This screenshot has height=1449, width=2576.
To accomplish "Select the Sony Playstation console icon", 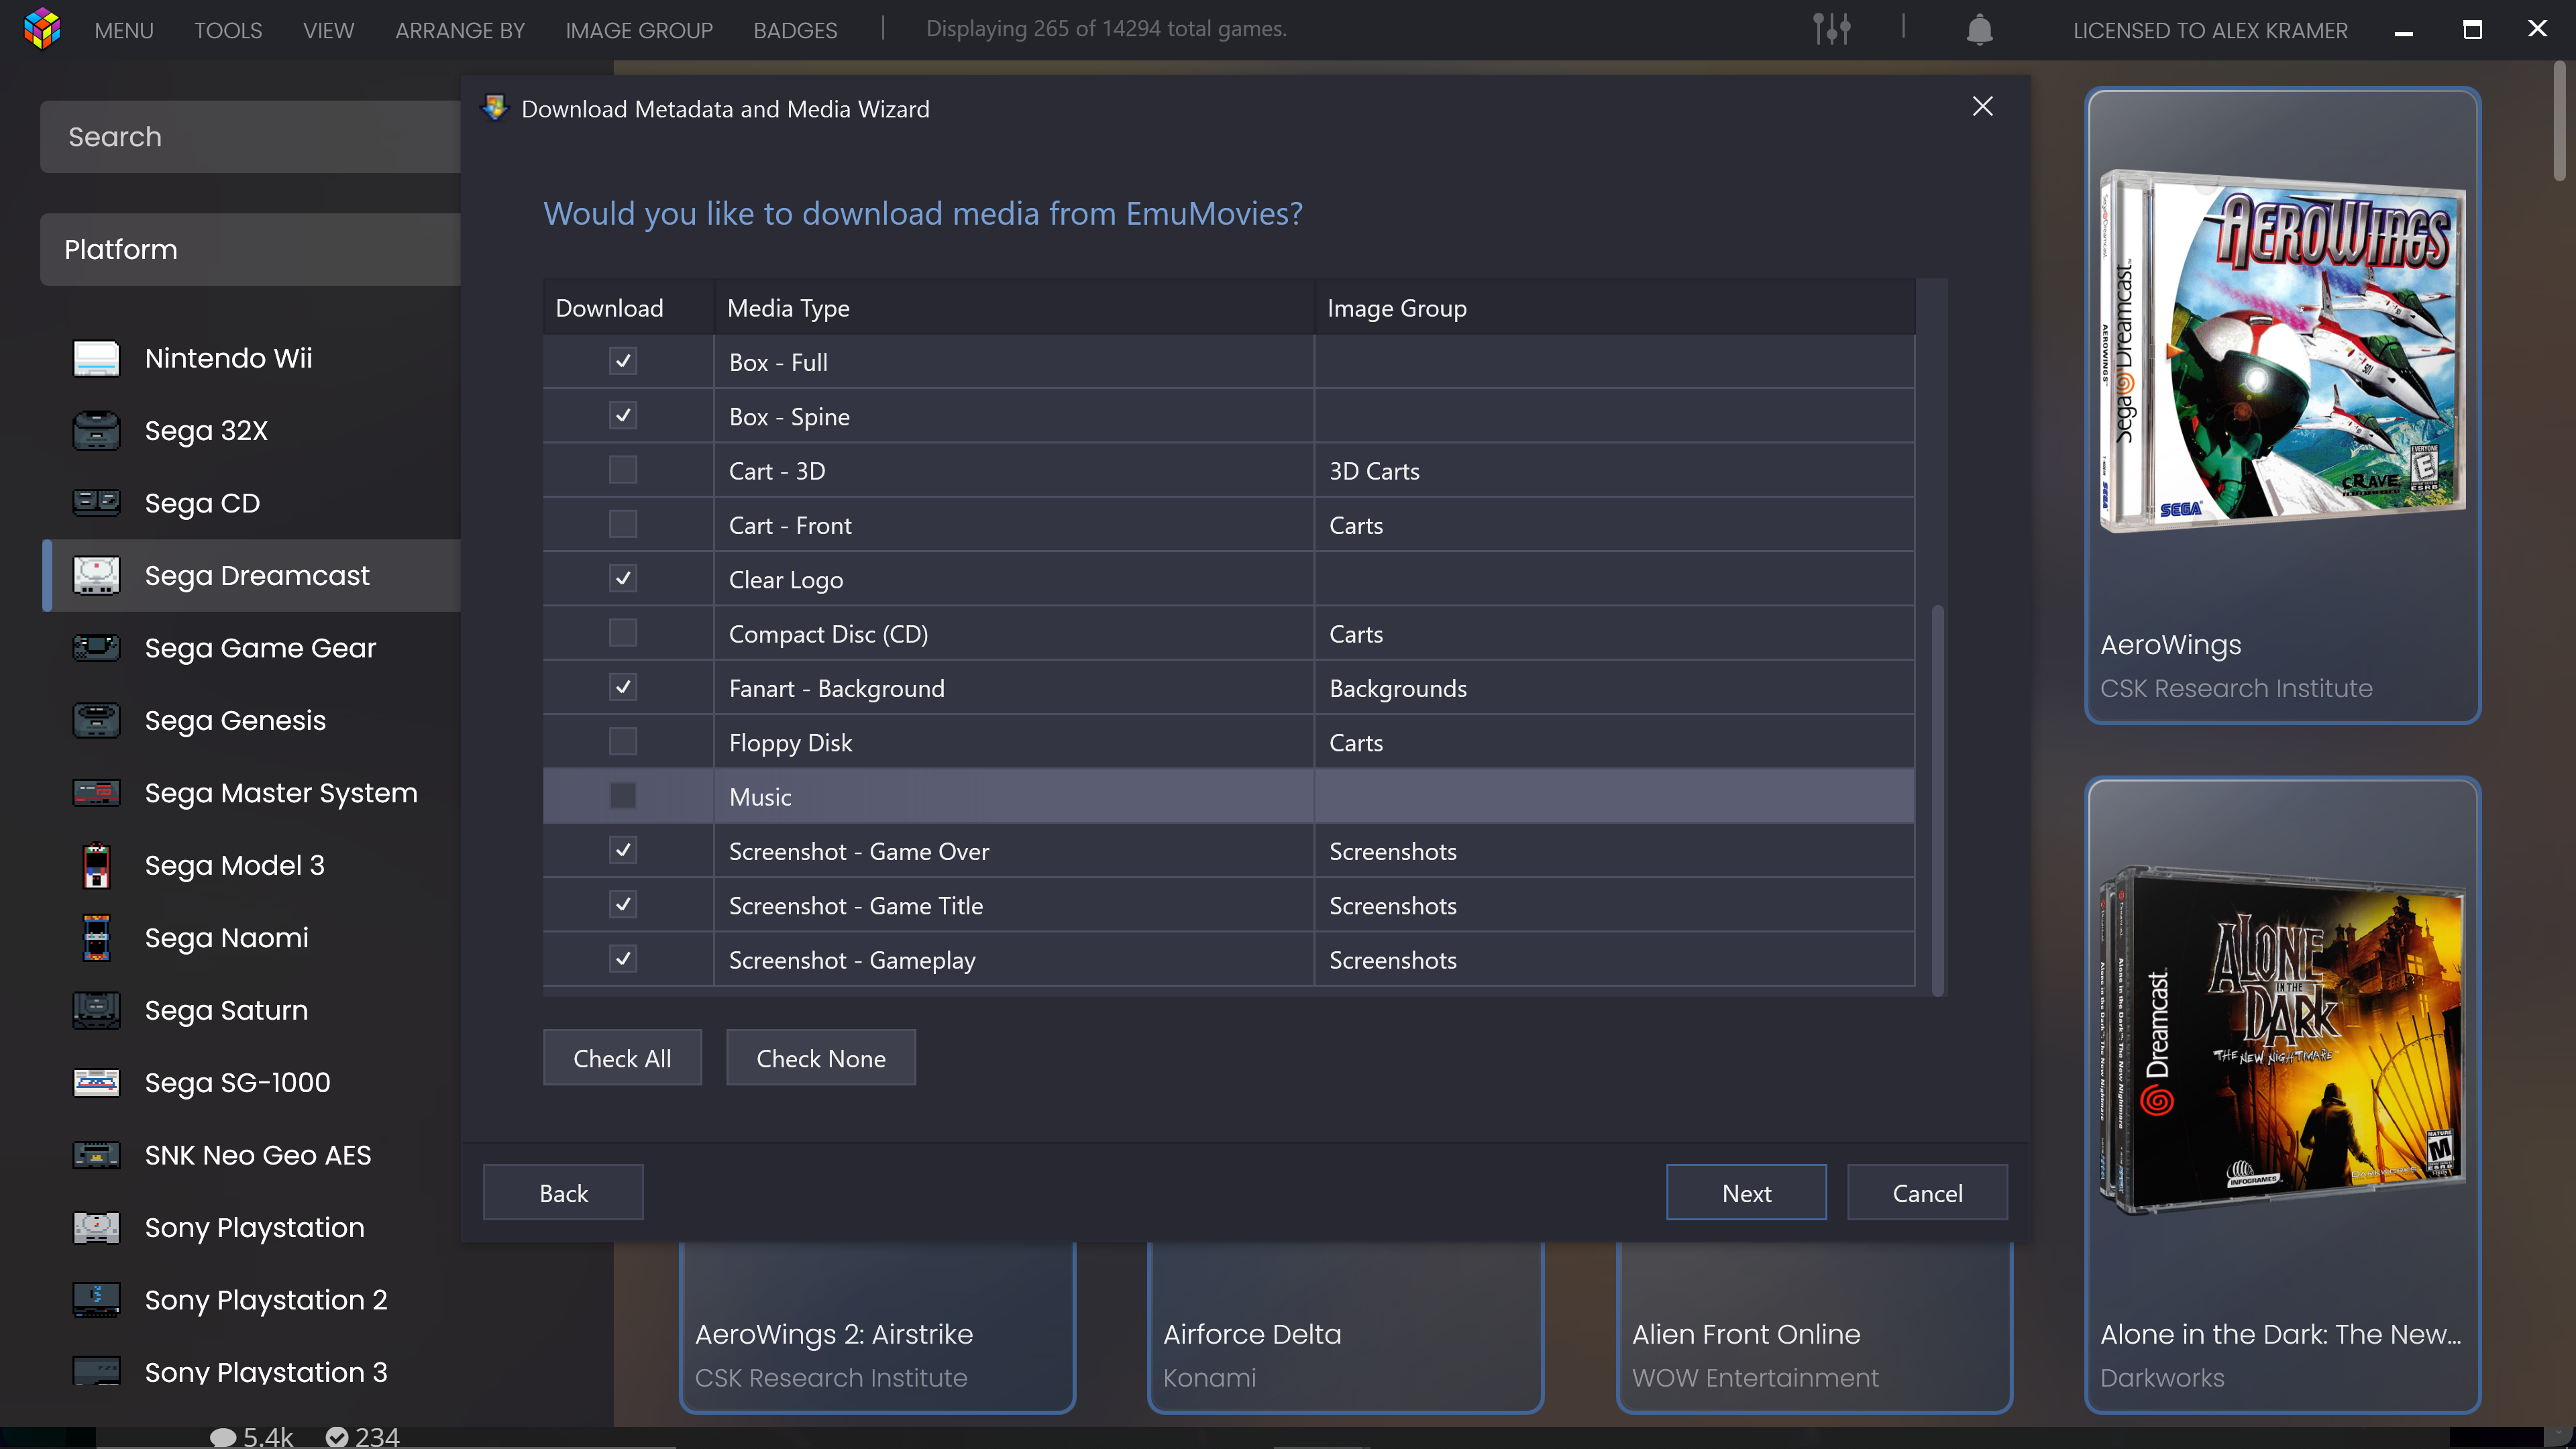I will click(96, 1228).
